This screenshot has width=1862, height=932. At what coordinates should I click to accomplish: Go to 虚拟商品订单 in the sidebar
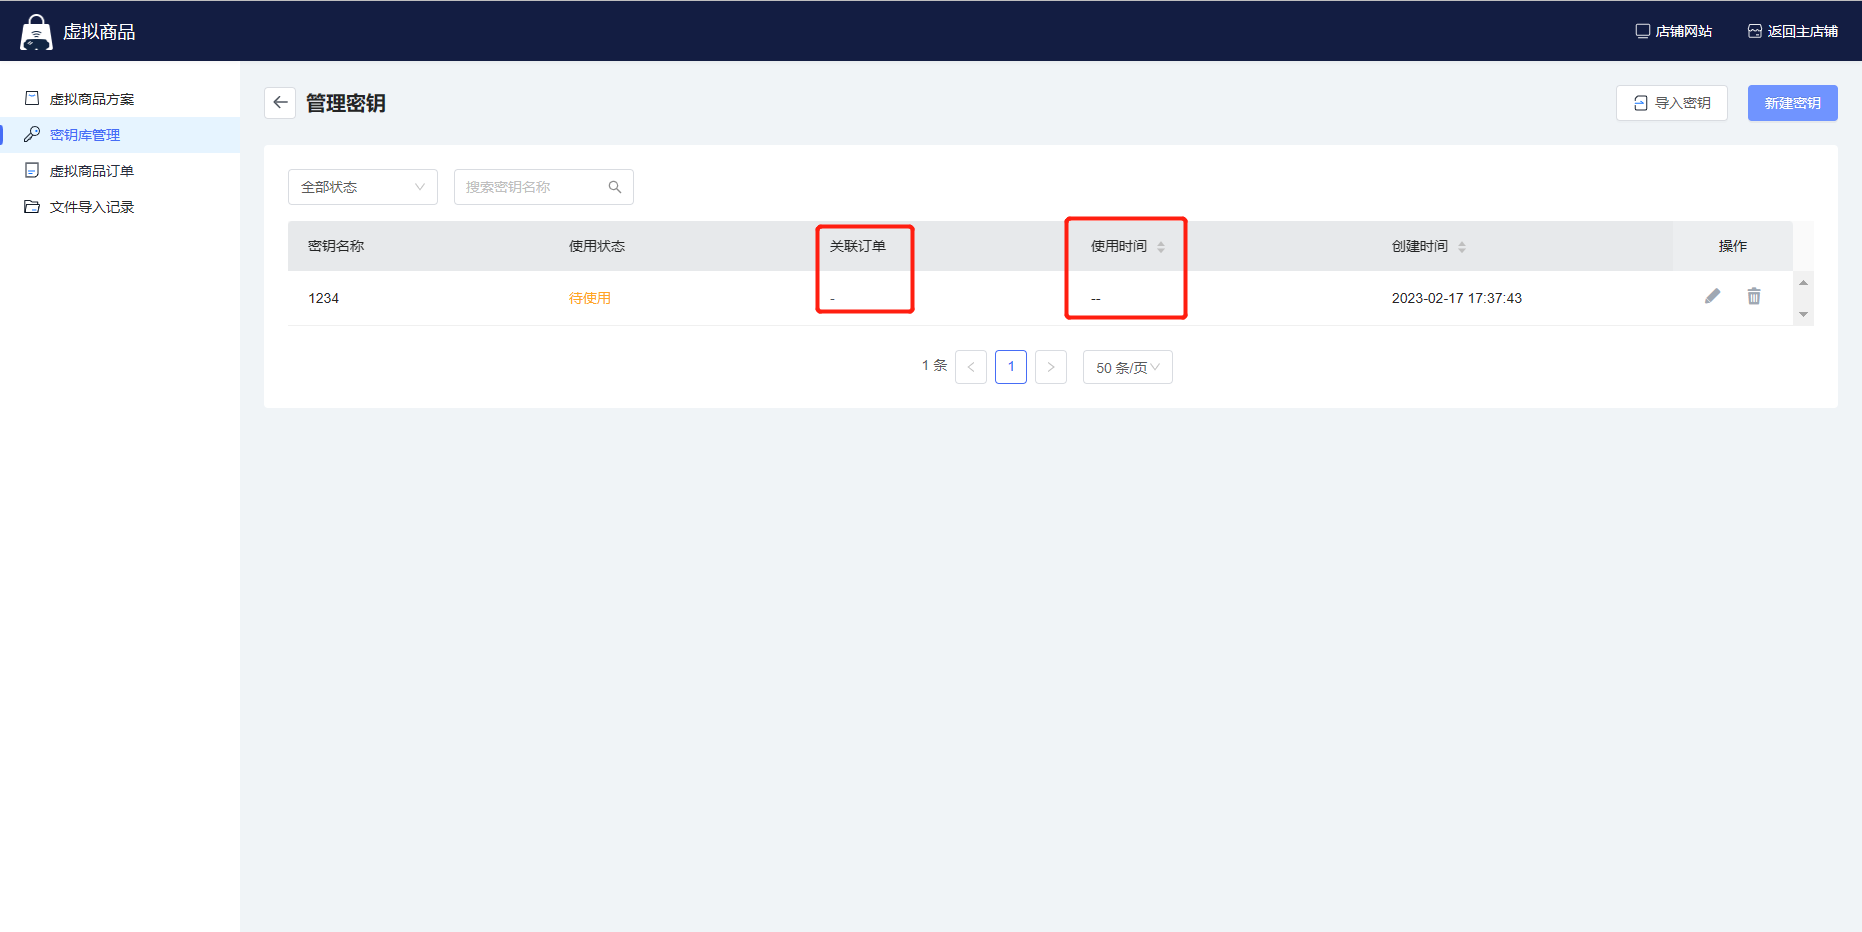tap(91, 171)
